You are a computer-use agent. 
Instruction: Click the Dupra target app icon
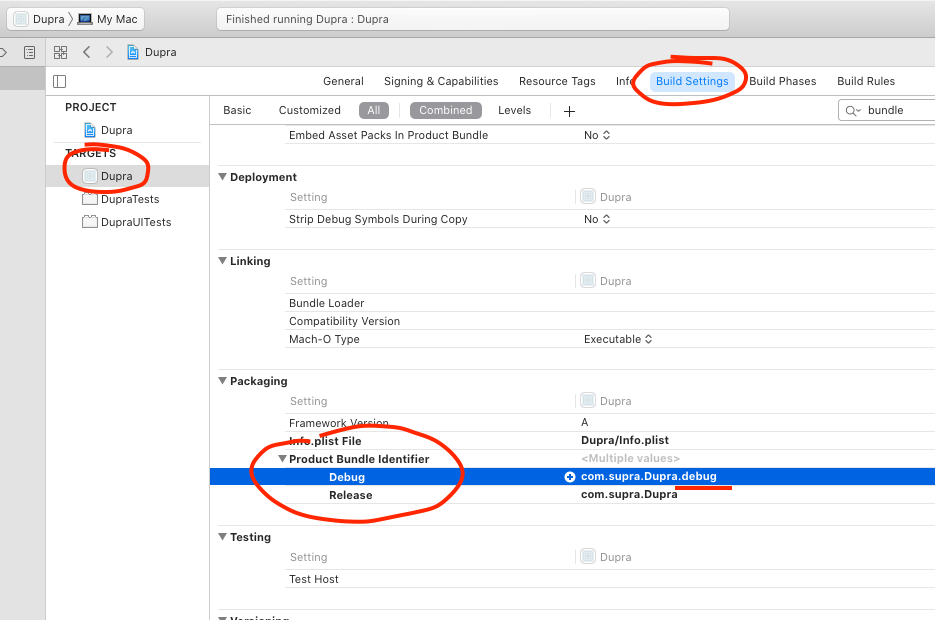coord(89,176)
